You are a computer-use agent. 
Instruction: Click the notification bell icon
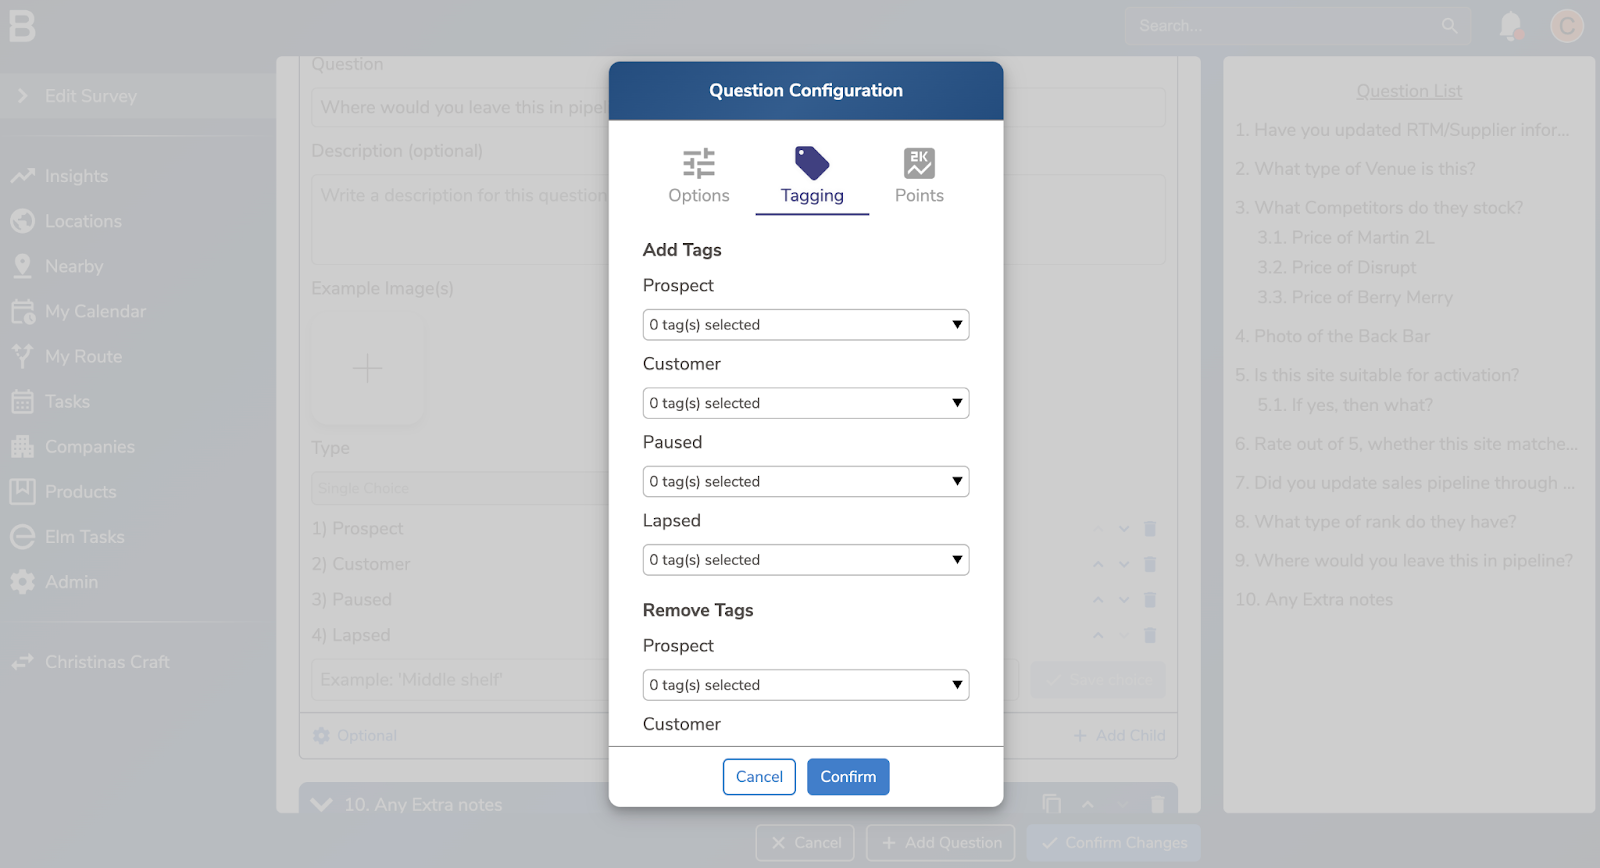tap(1510, 26)
